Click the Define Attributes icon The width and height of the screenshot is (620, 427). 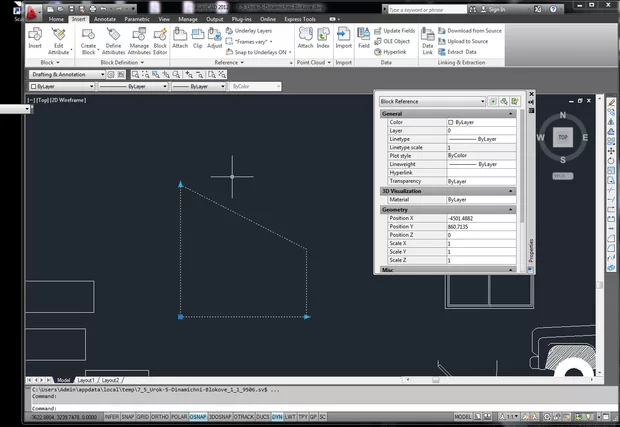113,36
